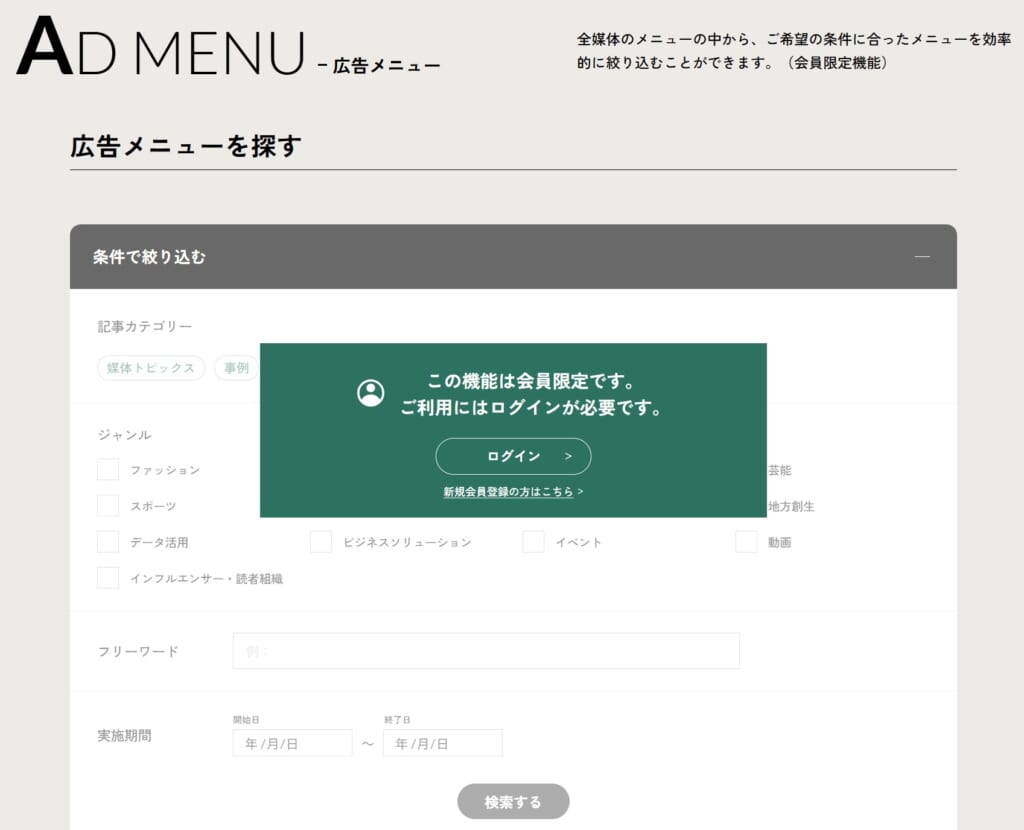Click the 地方創生 genre label
The height and width of the screenshot is (830, 1024).
[792, 506]
